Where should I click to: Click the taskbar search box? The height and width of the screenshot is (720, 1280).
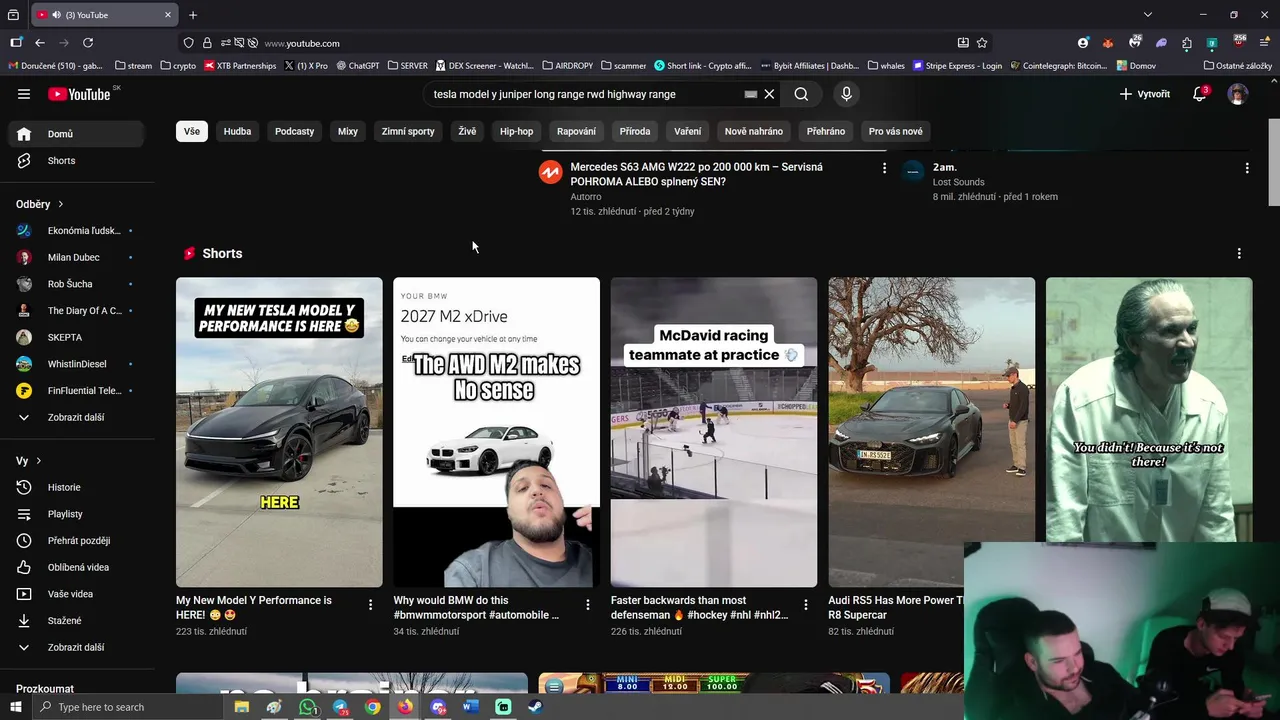click(131, 707)
